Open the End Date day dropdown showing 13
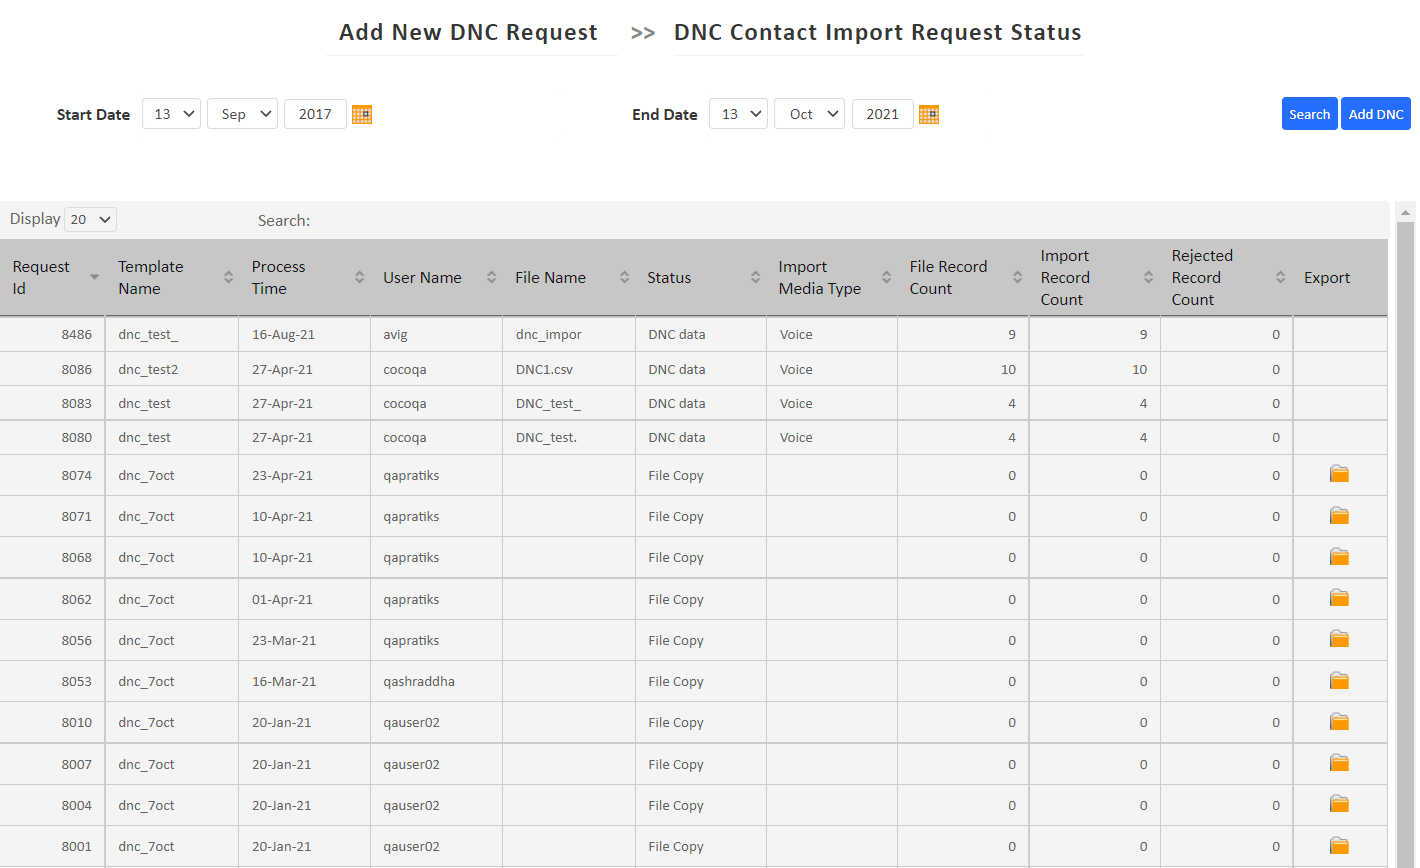1420x868 pixels. pyautogui.click(x=738, y=113)
